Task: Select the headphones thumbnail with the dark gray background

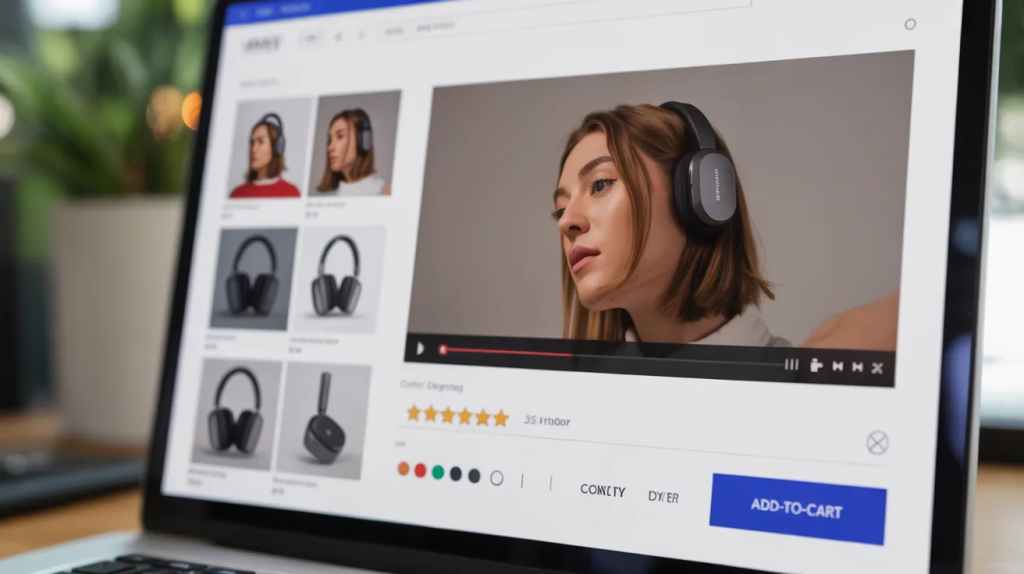Action: (253, 278)
